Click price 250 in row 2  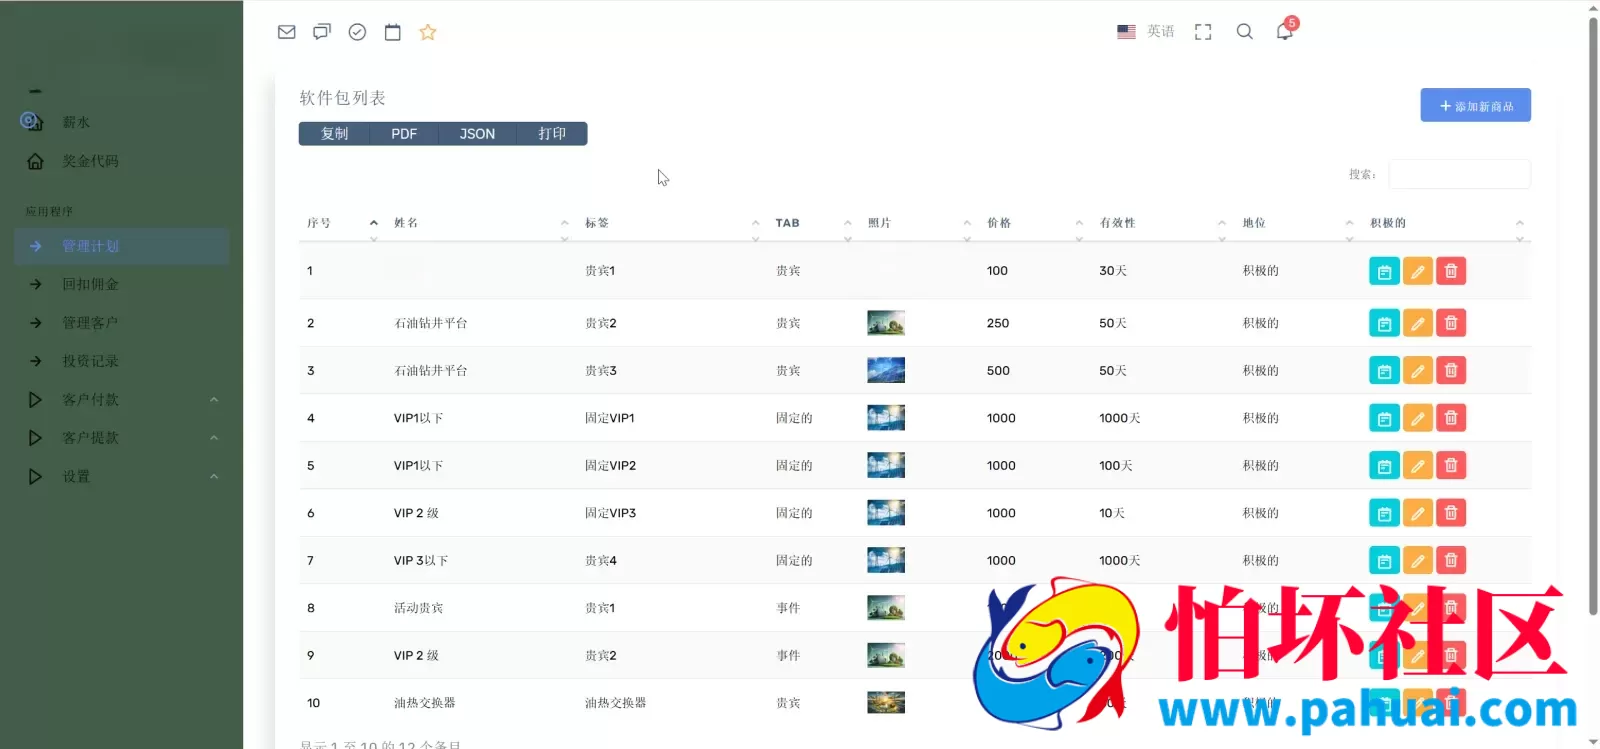998,323
